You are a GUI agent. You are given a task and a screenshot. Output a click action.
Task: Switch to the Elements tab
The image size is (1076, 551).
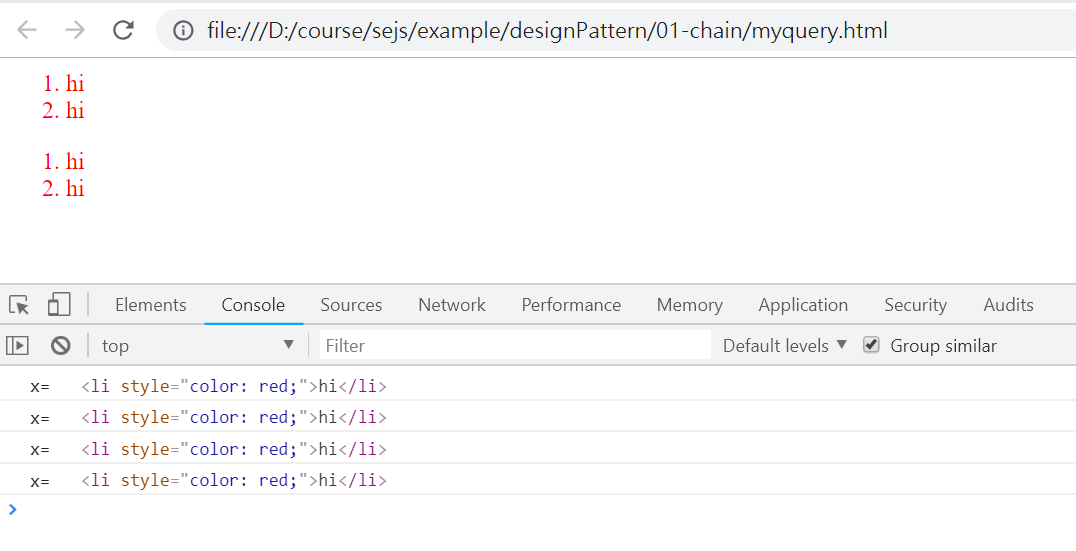point(150,305)
